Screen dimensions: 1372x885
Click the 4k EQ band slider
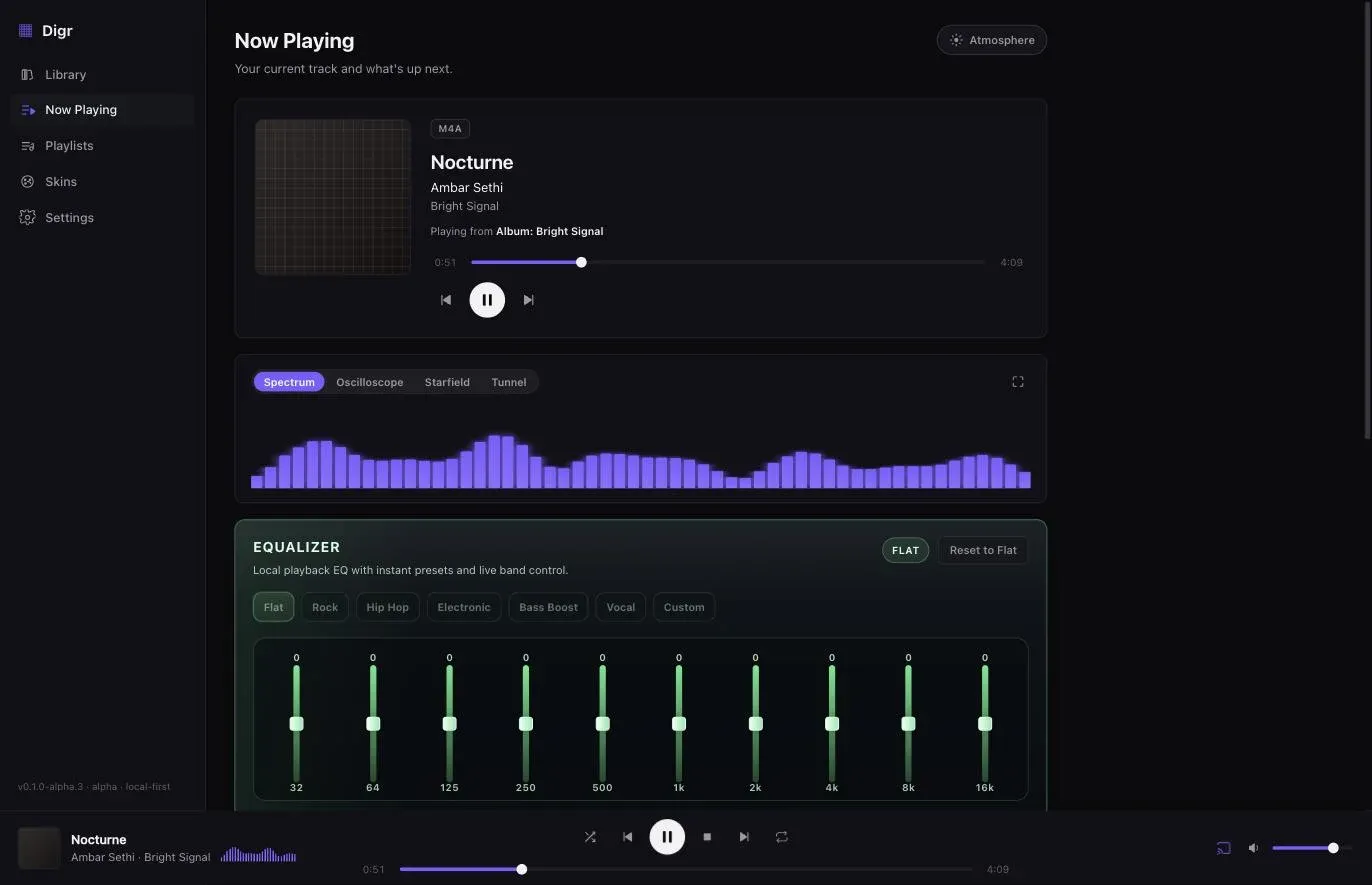(832, 723)
